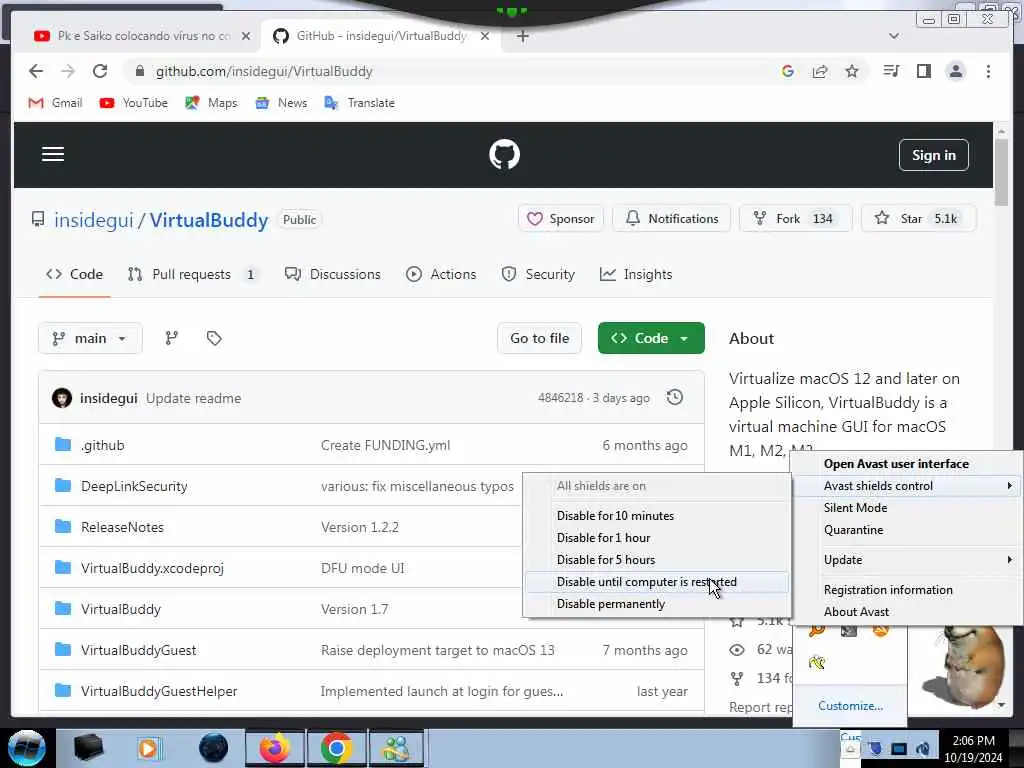Open commit history clock icon
1024x768 pixels.
(x=675, y=397)
